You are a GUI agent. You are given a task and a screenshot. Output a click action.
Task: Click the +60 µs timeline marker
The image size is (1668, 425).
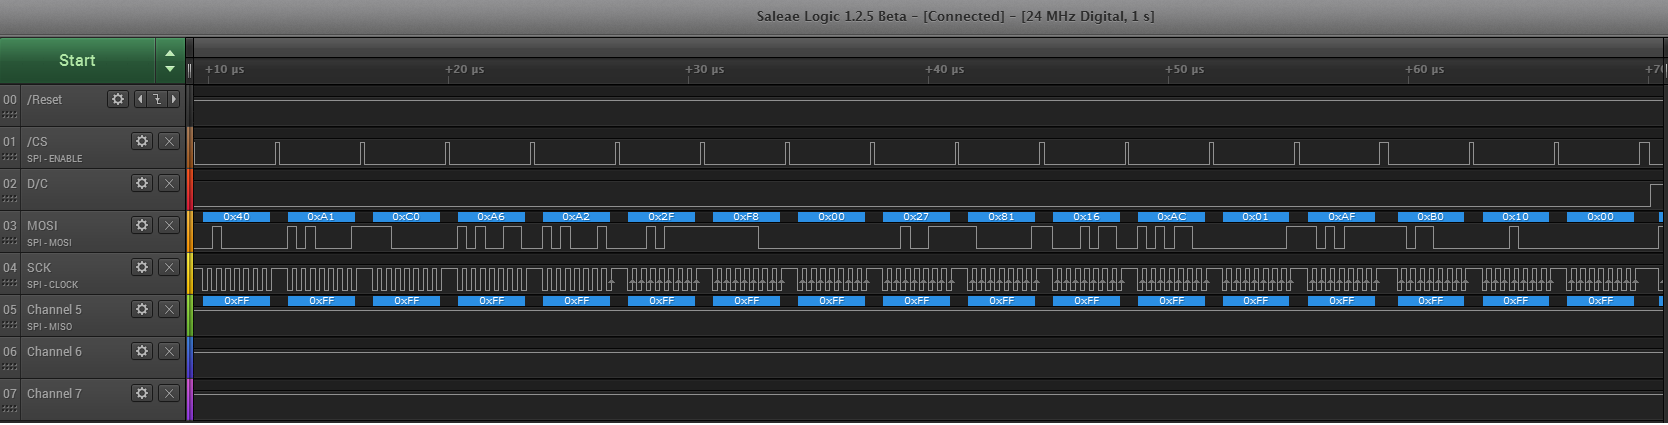1425,70
